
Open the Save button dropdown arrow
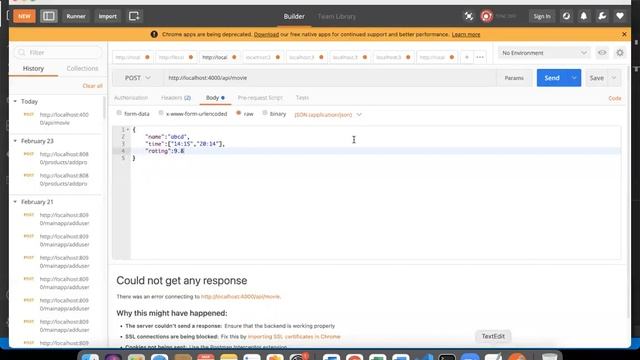pos(613,78)
